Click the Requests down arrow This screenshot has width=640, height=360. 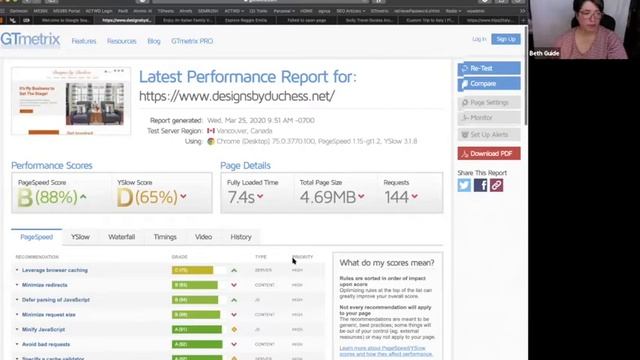pos(414,197)
